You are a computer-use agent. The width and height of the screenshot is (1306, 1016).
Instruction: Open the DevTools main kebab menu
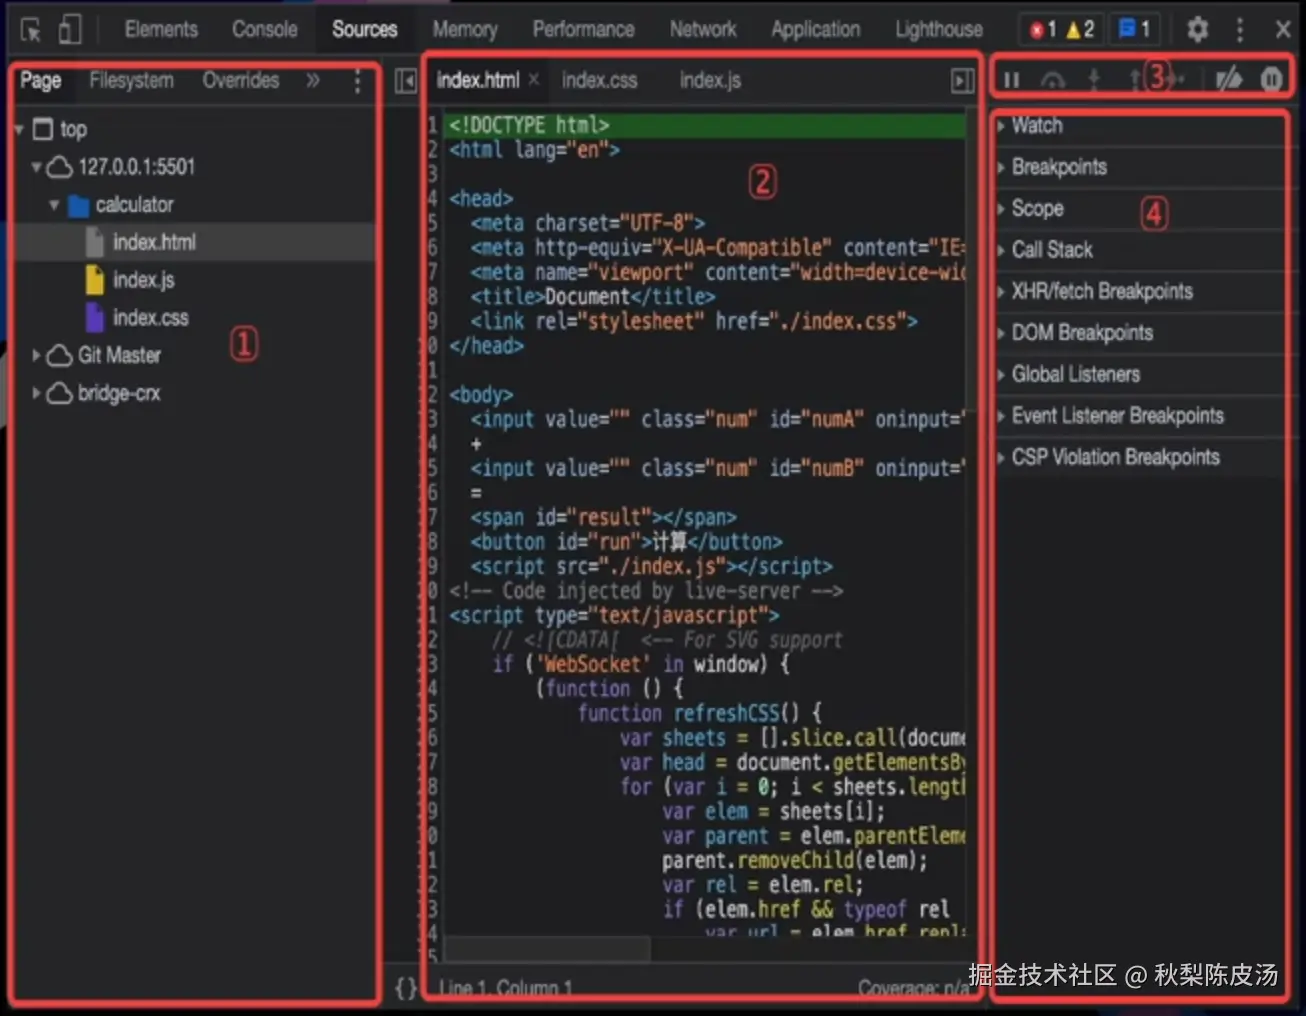point(1240,29)
